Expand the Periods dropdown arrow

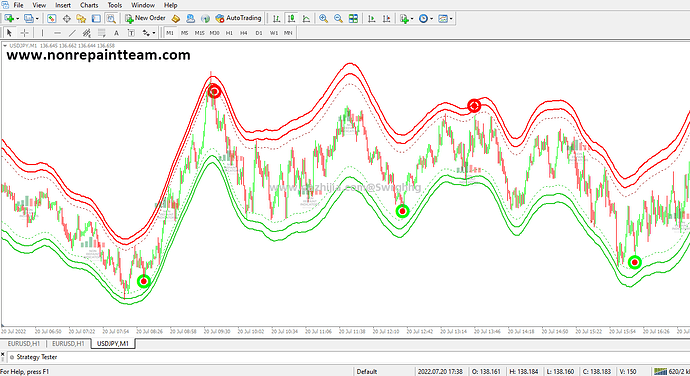(x=431, y=19)
